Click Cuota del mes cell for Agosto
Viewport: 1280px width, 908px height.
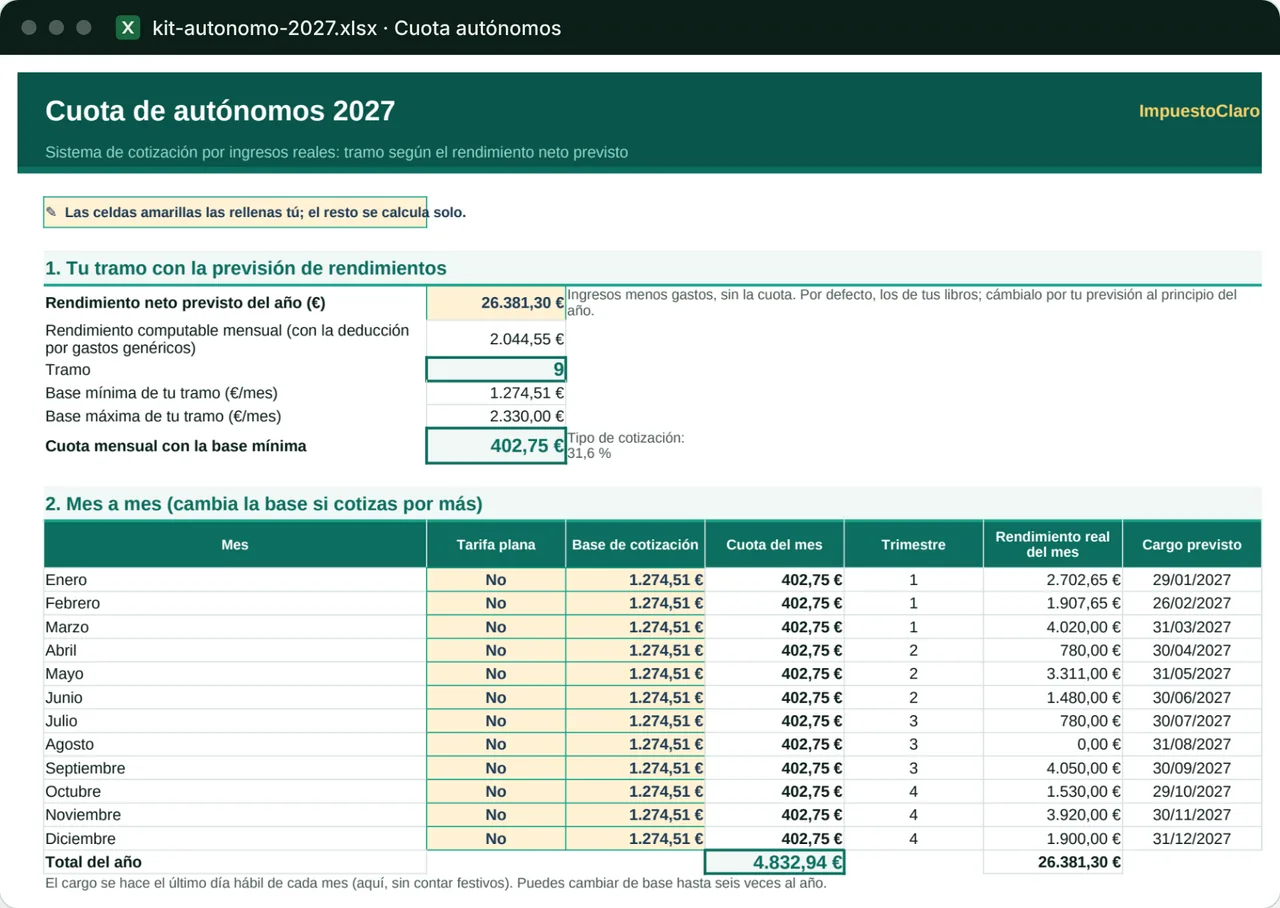[774, 745]
